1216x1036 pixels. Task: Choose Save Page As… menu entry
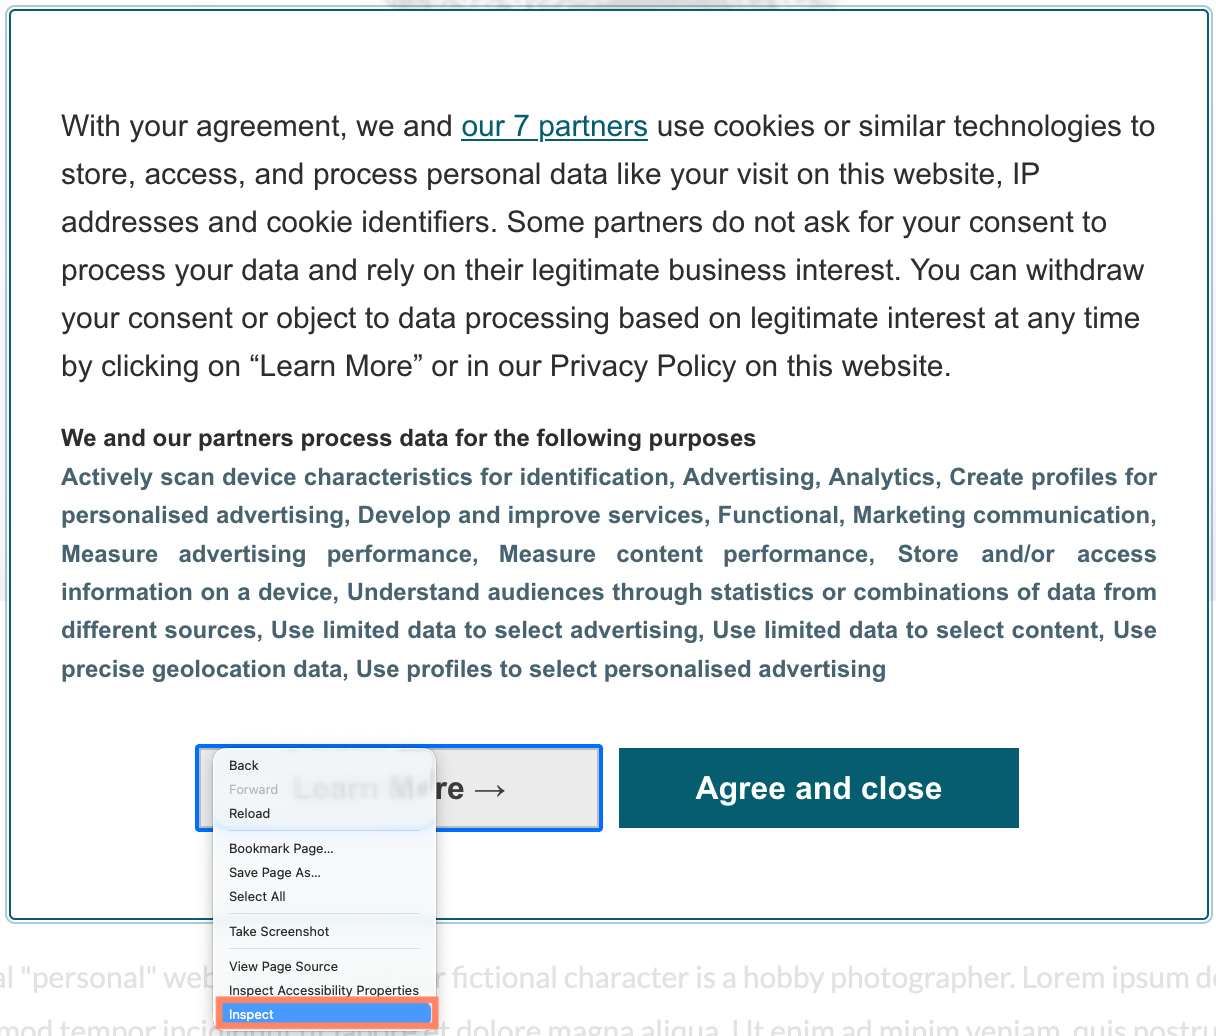275,873
